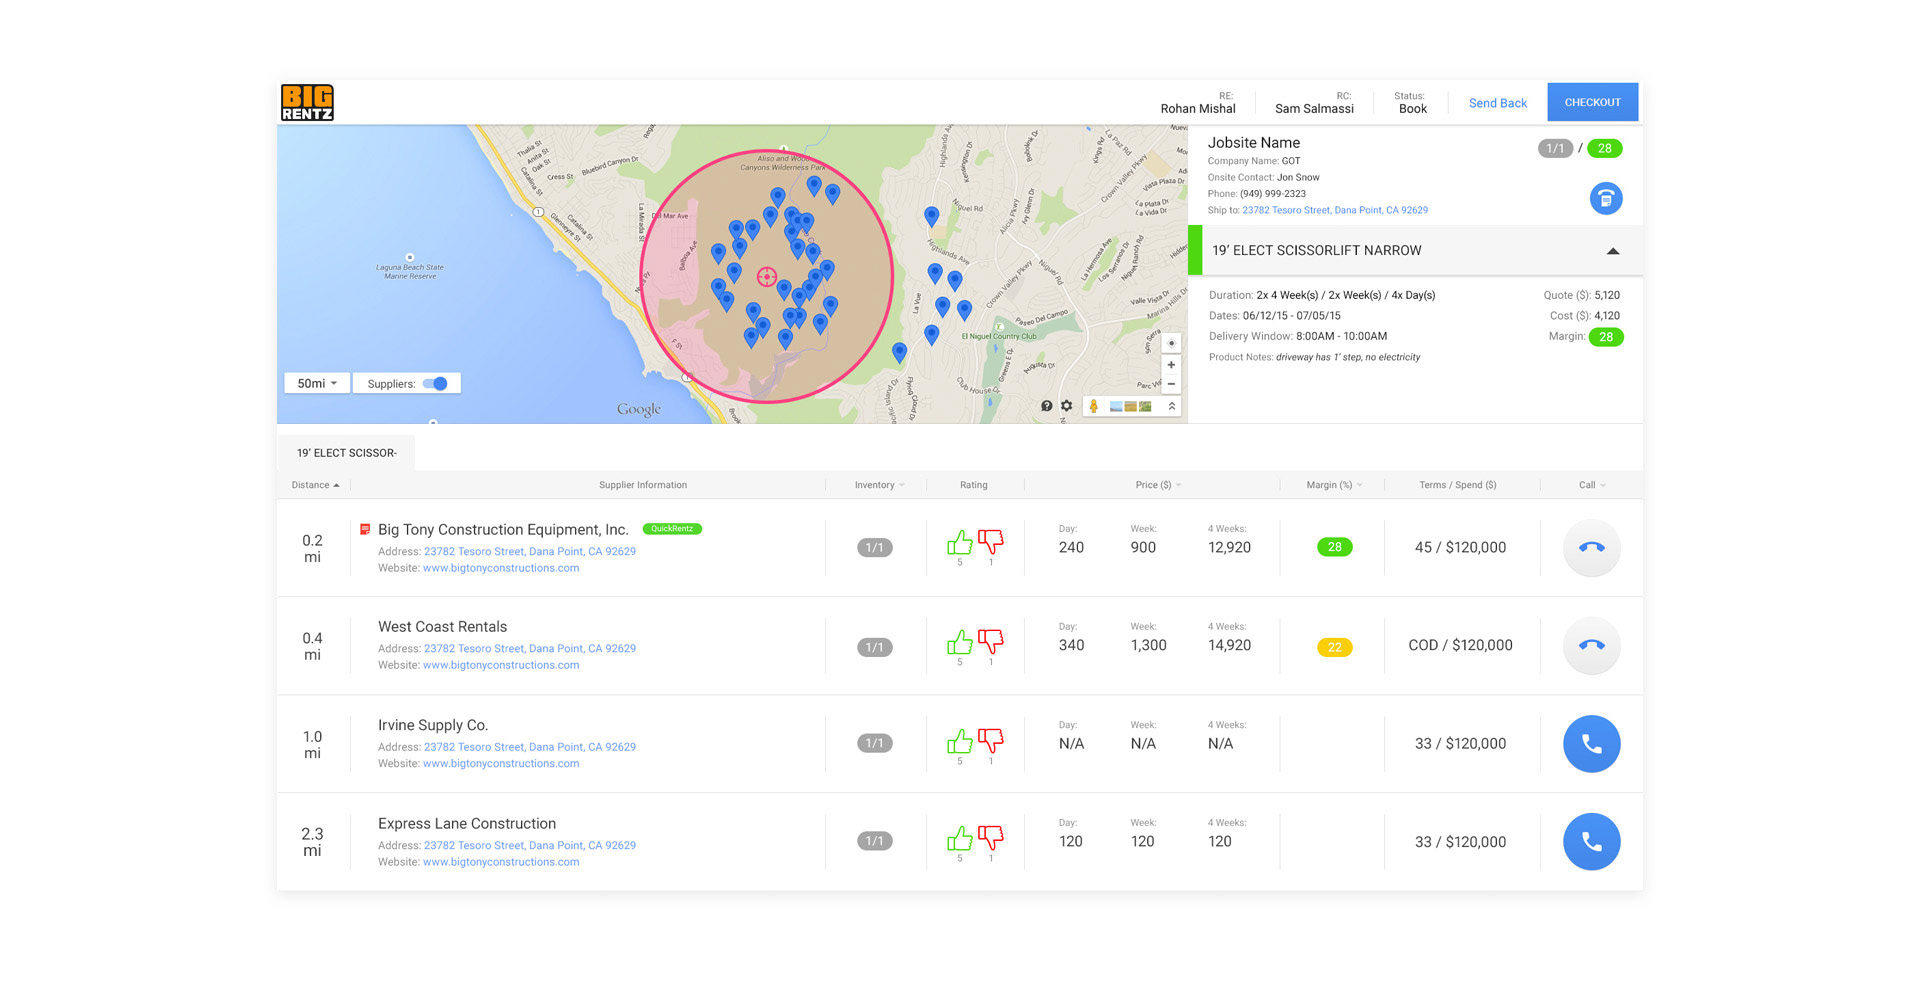Open the Ship to address link
Viewport: 1920px width, 993px height.
tap(1335, 210)
